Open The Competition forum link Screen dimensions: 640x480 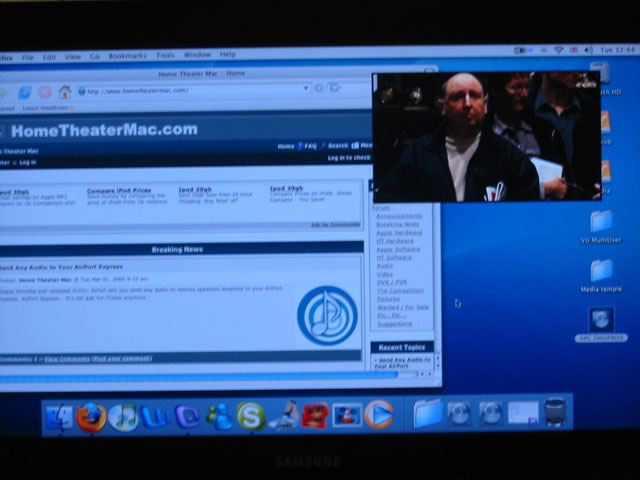tap(400, 291)
